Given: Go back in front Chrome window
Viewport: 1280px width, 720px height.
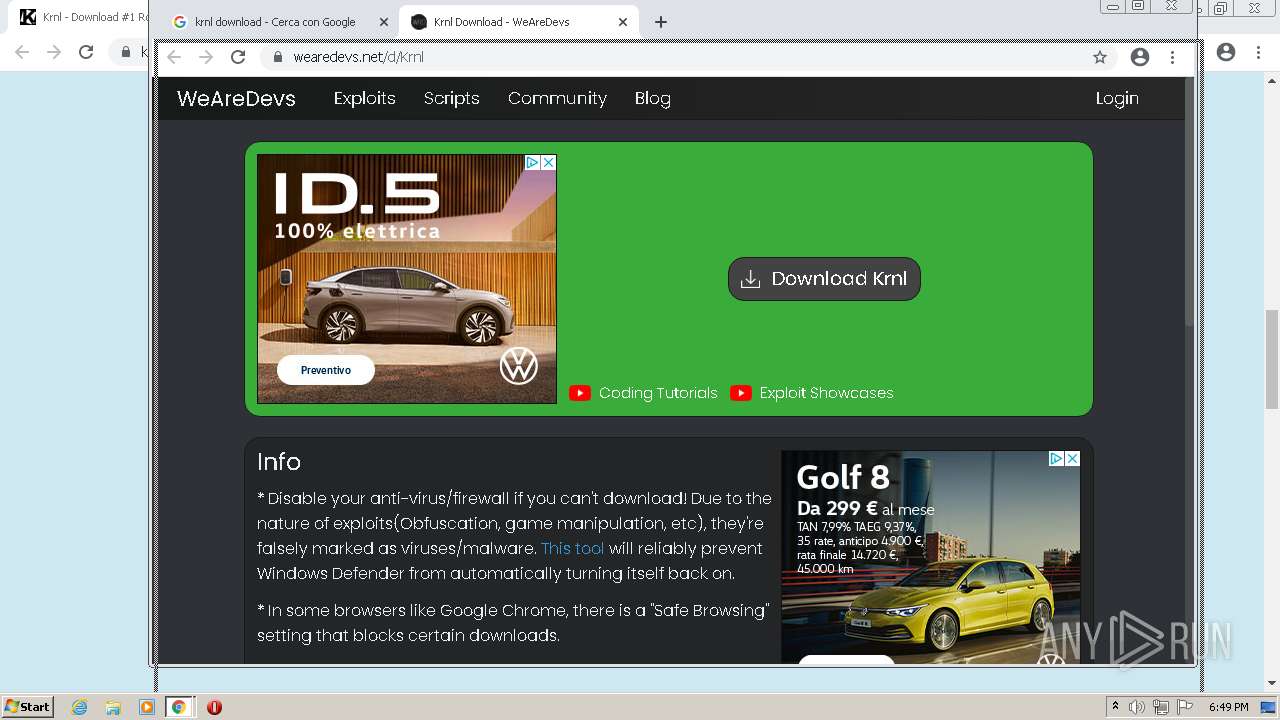Looking at the screenshot, I should (x=174, y=57).
